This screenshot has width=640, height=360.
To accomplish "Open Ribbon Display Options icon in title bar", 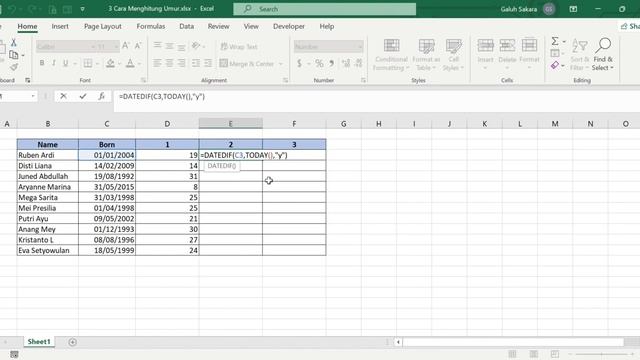I will tap(573, 9).
